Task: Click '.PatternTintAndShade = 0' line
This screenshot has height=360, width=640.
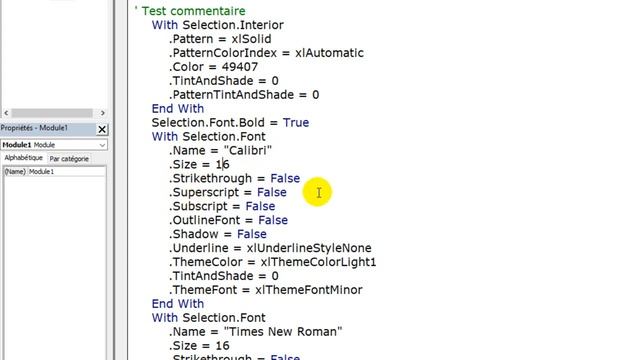Action: (244, 95)
